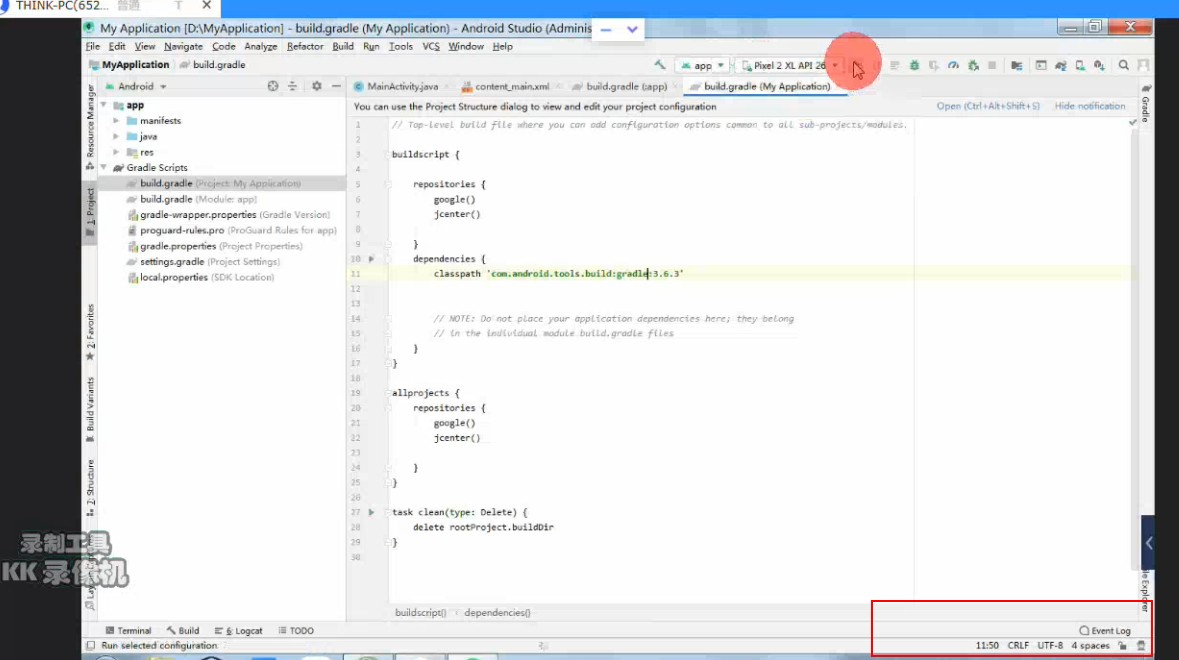Click the Project Structure folder icon
This screenshot has width=1179, height=660.
point(1017,65)
